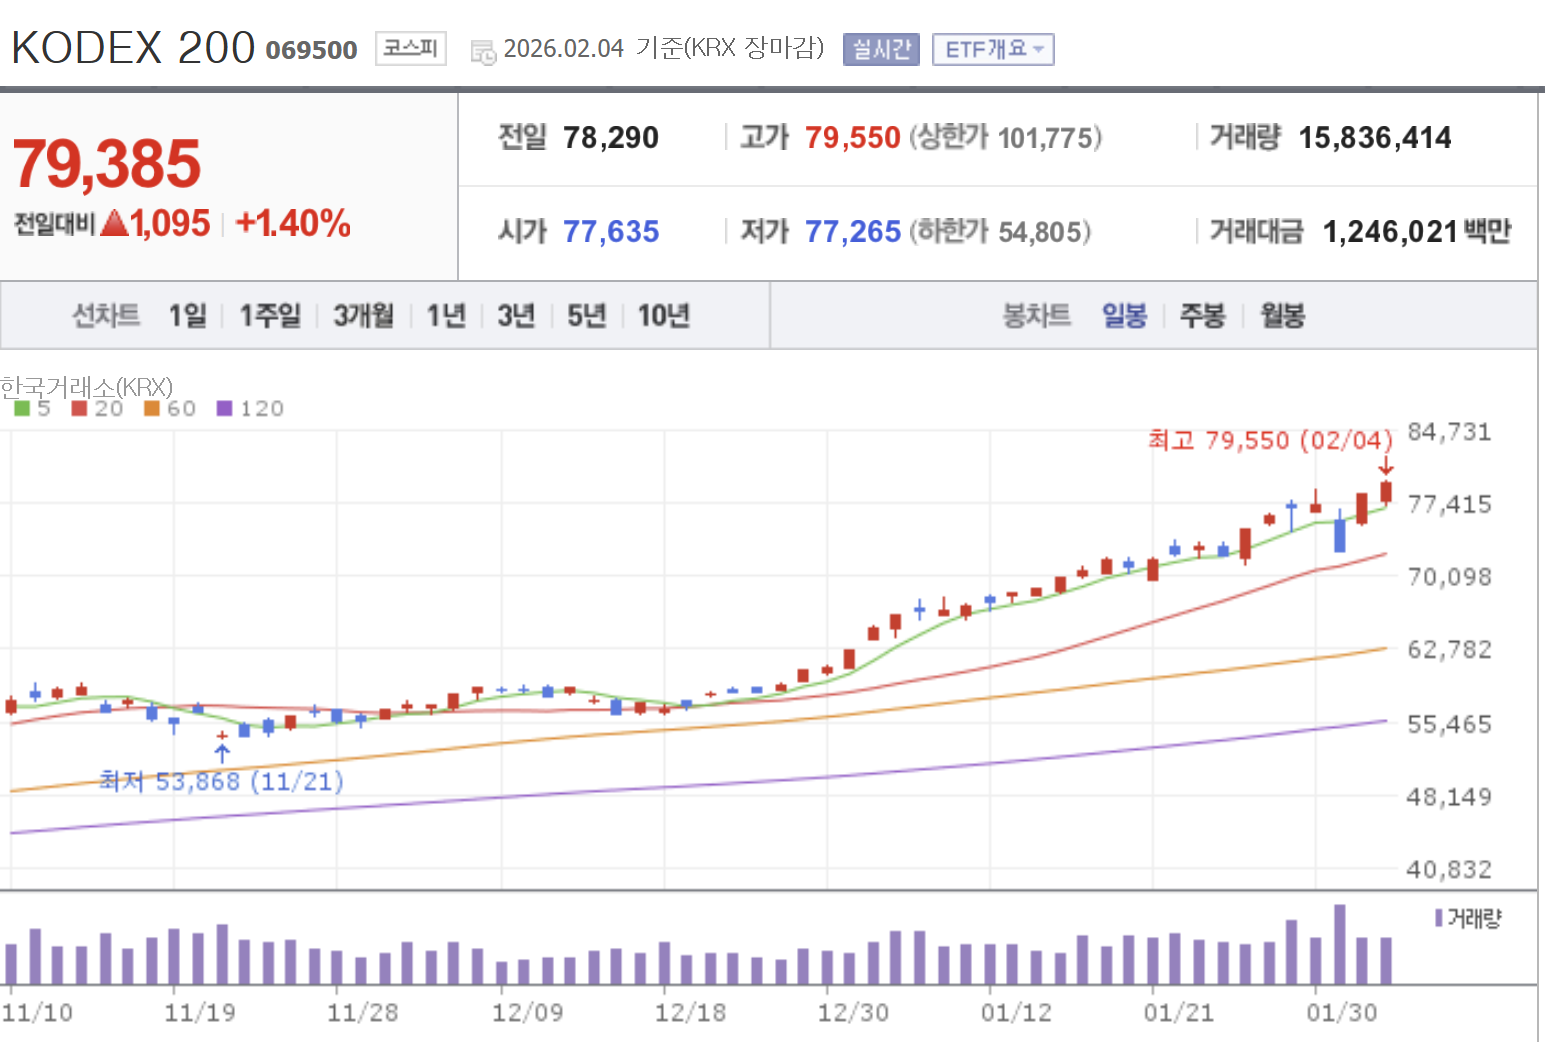The height and width of the screenshot is (1042, 1545).
Task: Switch to 주봉 weekly candle chart
Action: click(x=1203, y=316)
